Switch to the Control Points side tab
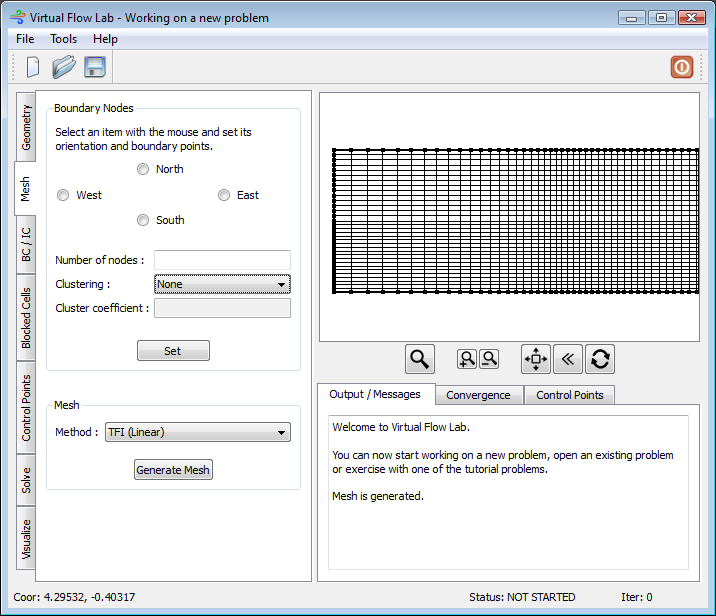 (26, 408)
